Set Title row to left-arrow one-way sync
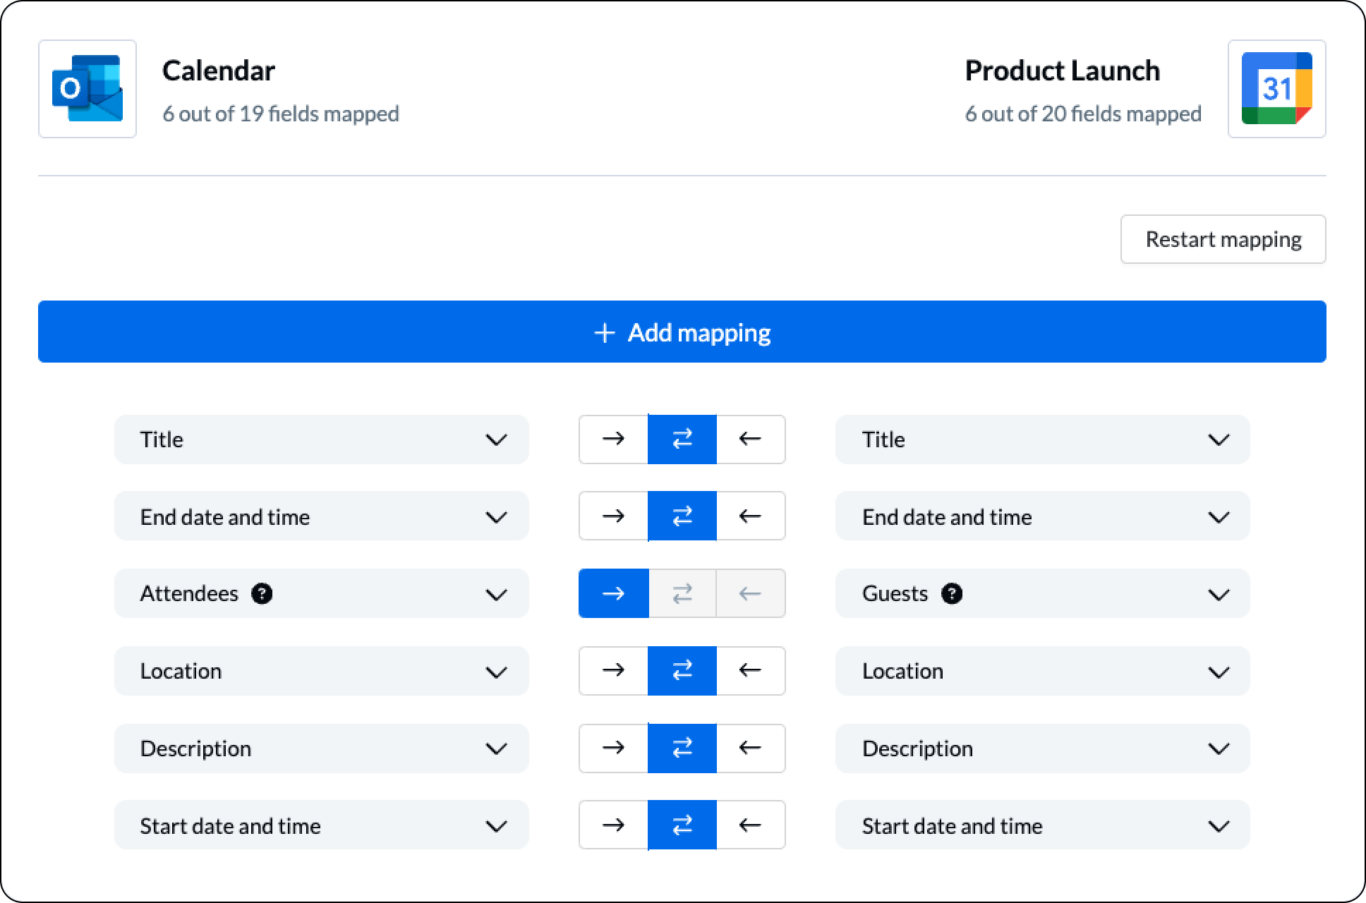 pos(750,439)
